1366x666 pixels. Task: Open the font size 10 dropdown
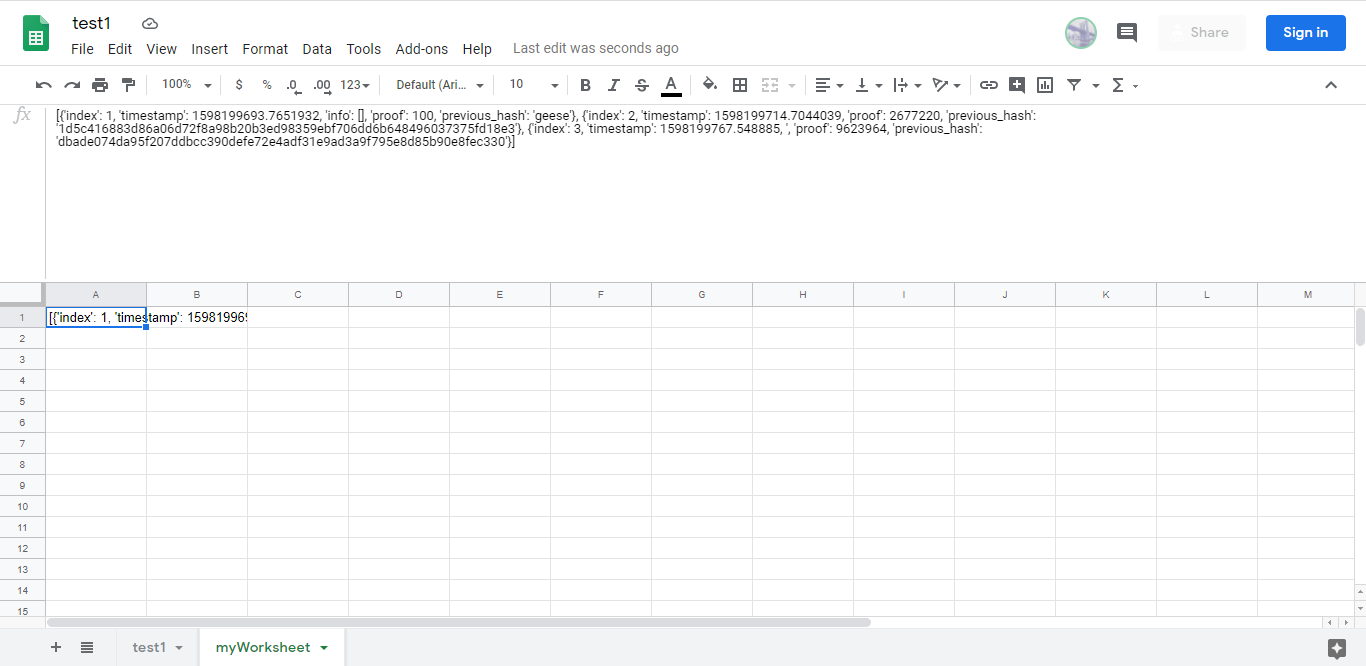pos(533,85)
